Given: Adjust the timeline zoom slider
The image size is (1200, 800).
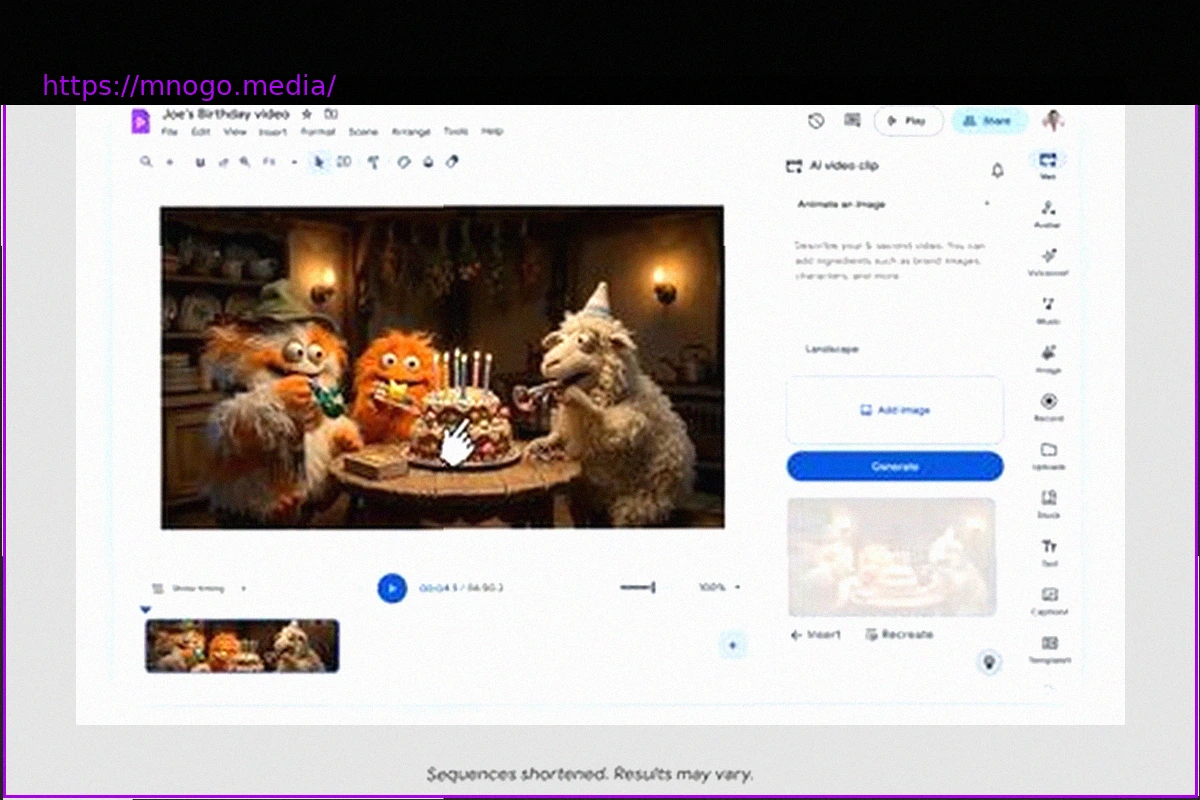Looking at the screenshot, I should point(637,588).
